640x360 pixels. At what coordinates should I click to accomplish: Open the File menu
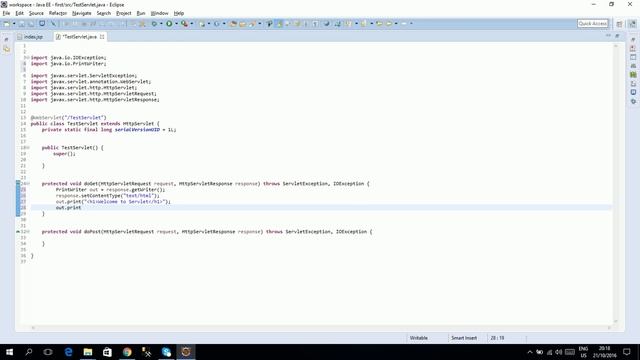pos(6,13)
